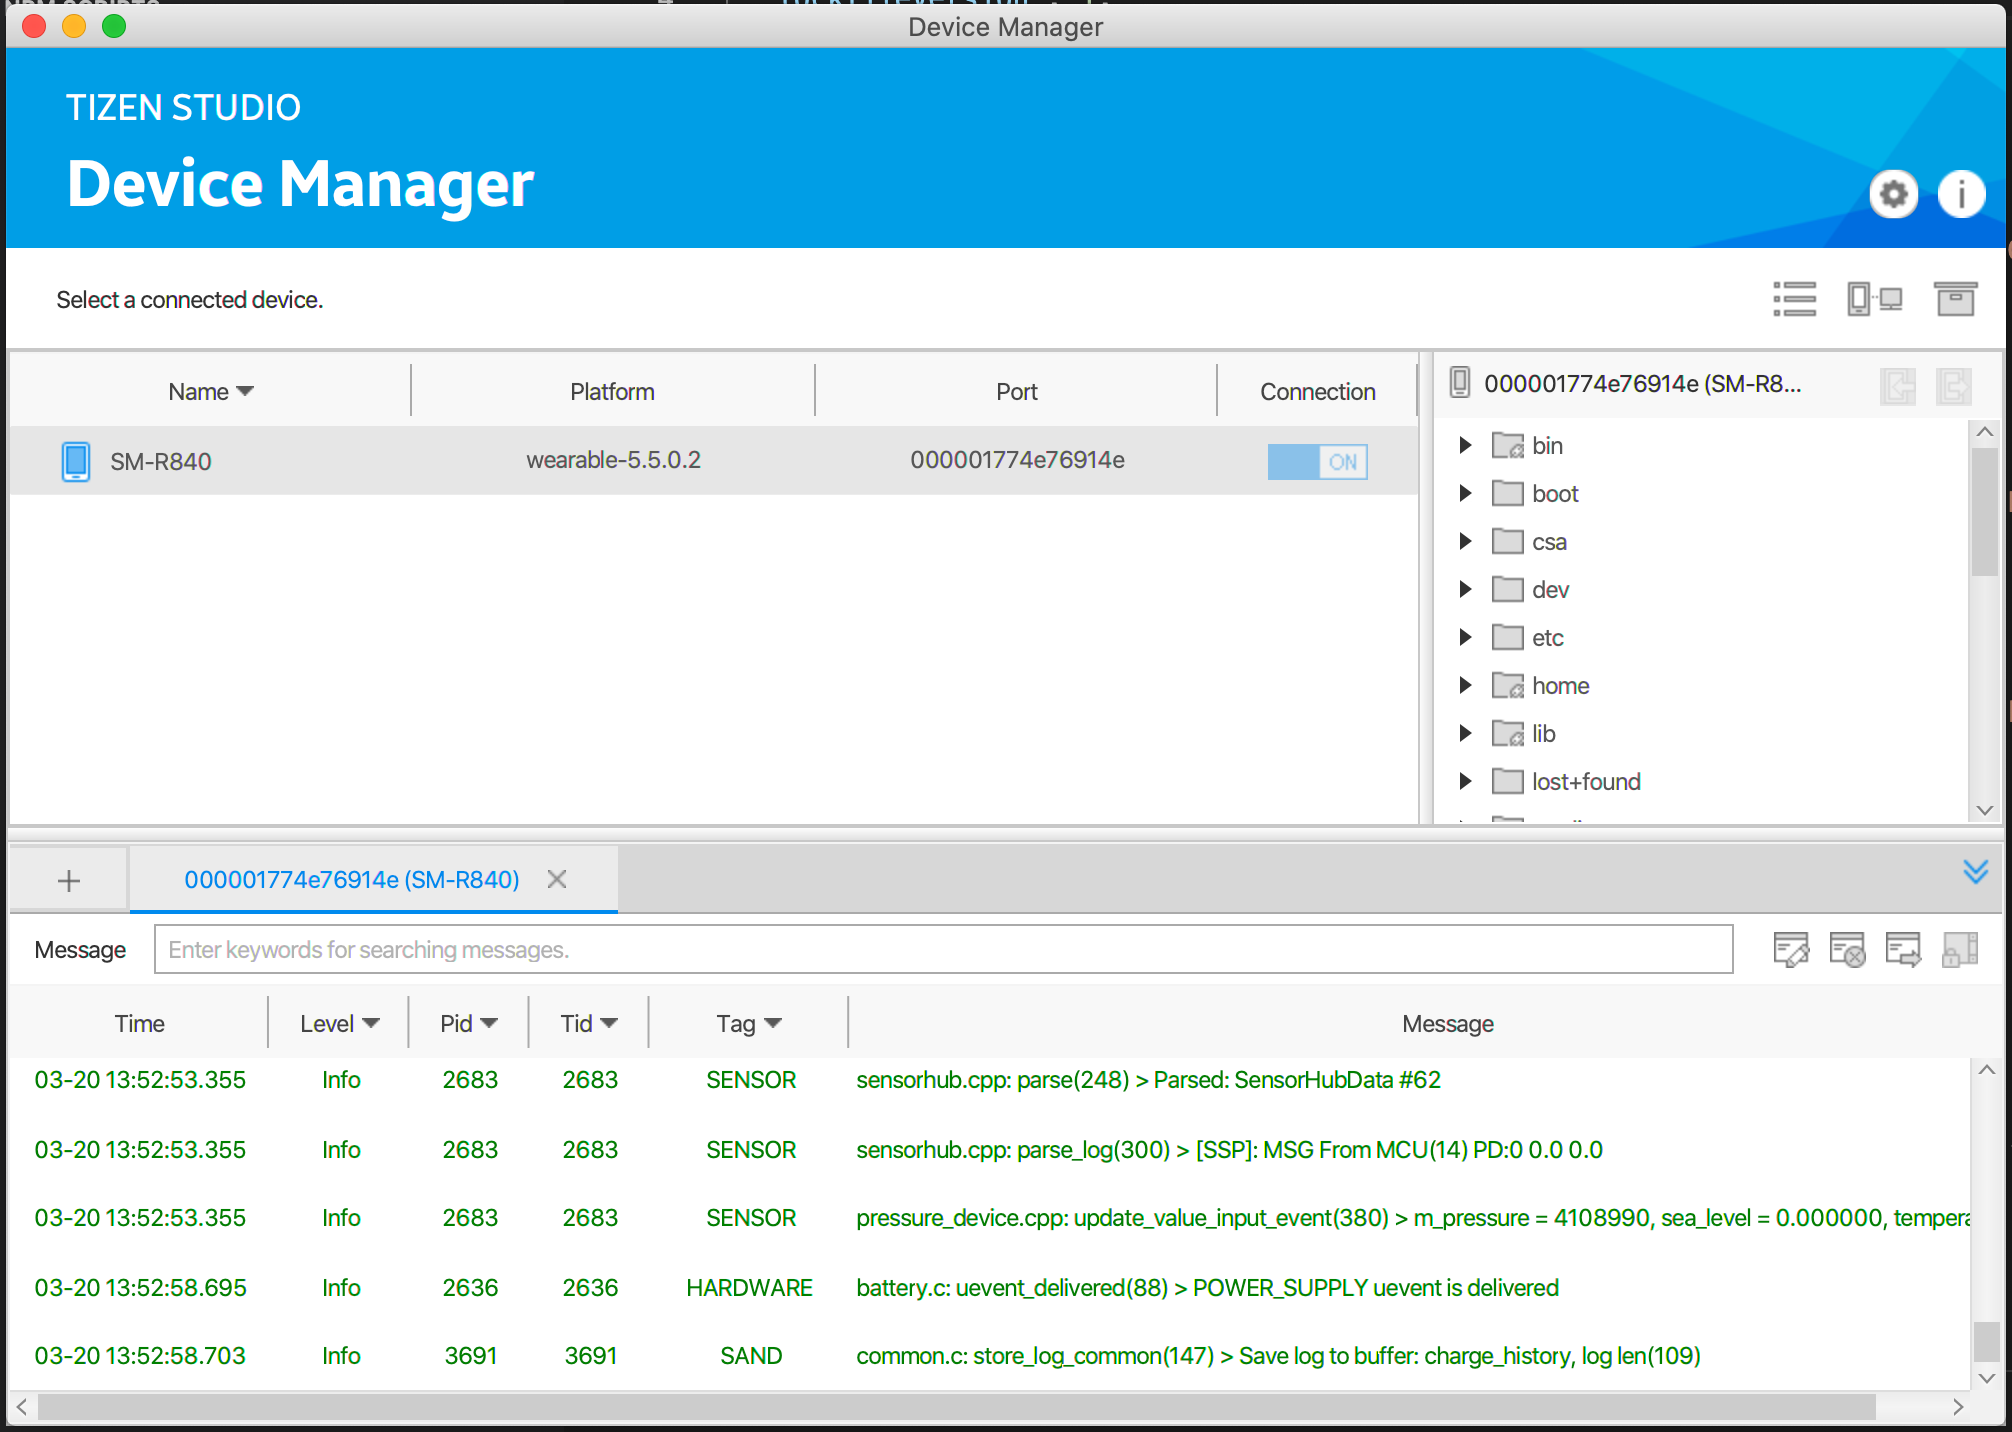2012x1432 pixels.
Task: Click the info icon in header
Action: [1960, 194]
